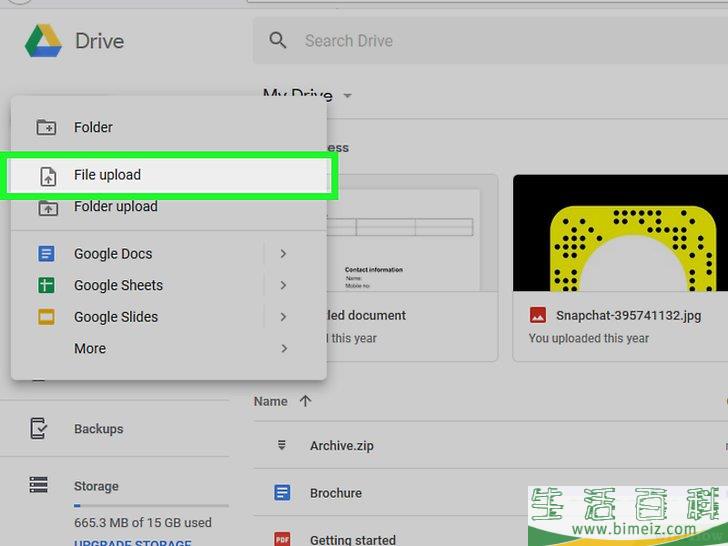Choose Google Sheets in the menu
Viewport: 728px width, 546px height.
point(169,285)
